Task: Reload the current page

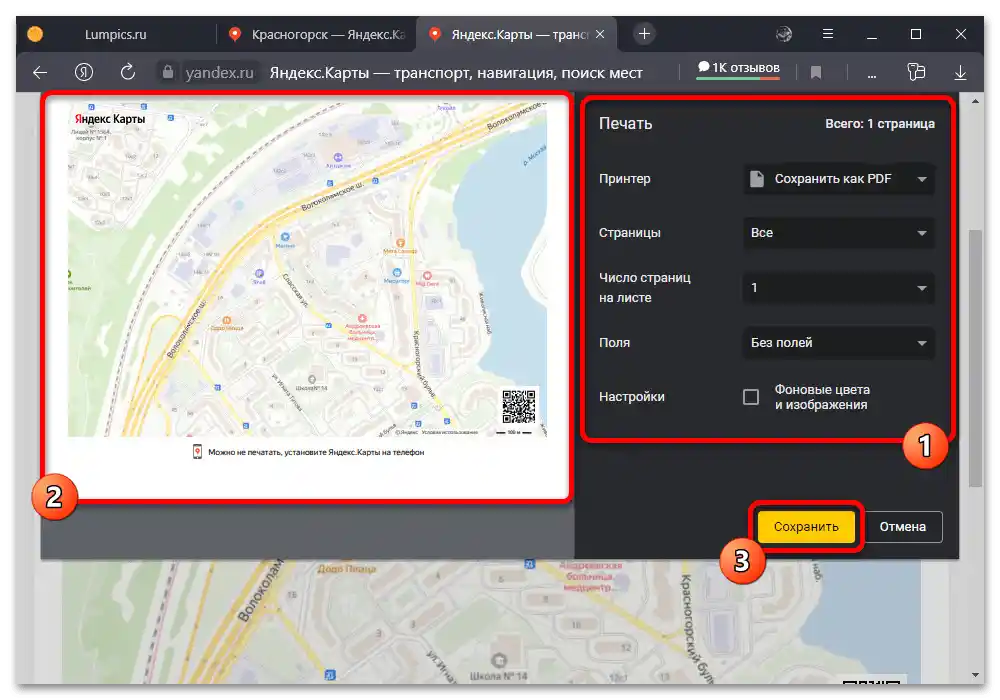Action: point(127,72)
